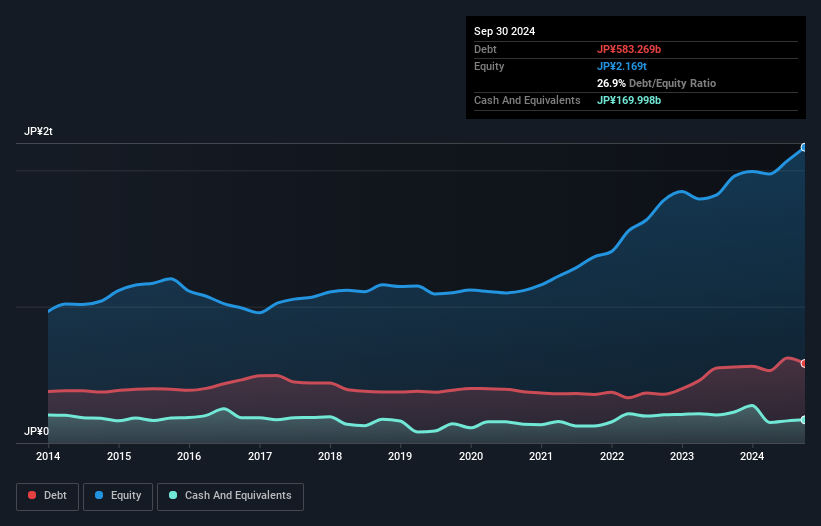Viewport: 821px width, 526px height.
Task: Click the Cash And Equivalents tooltip label
Action: pos(527,100)
